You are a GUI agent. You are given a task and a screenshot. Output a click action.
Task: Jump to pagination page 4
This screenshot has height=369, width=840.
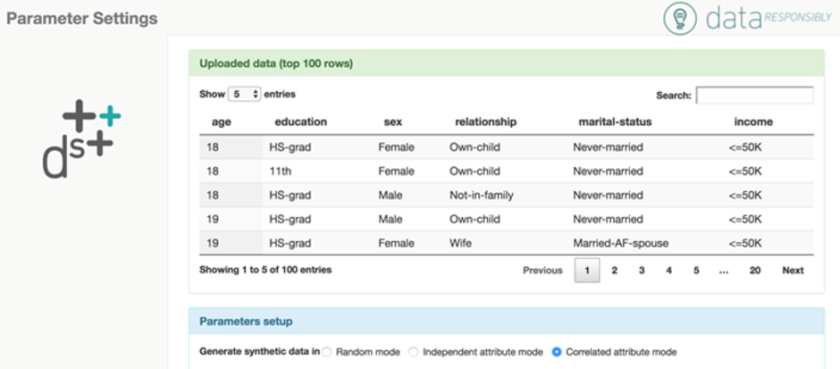(x=669, y=270)
